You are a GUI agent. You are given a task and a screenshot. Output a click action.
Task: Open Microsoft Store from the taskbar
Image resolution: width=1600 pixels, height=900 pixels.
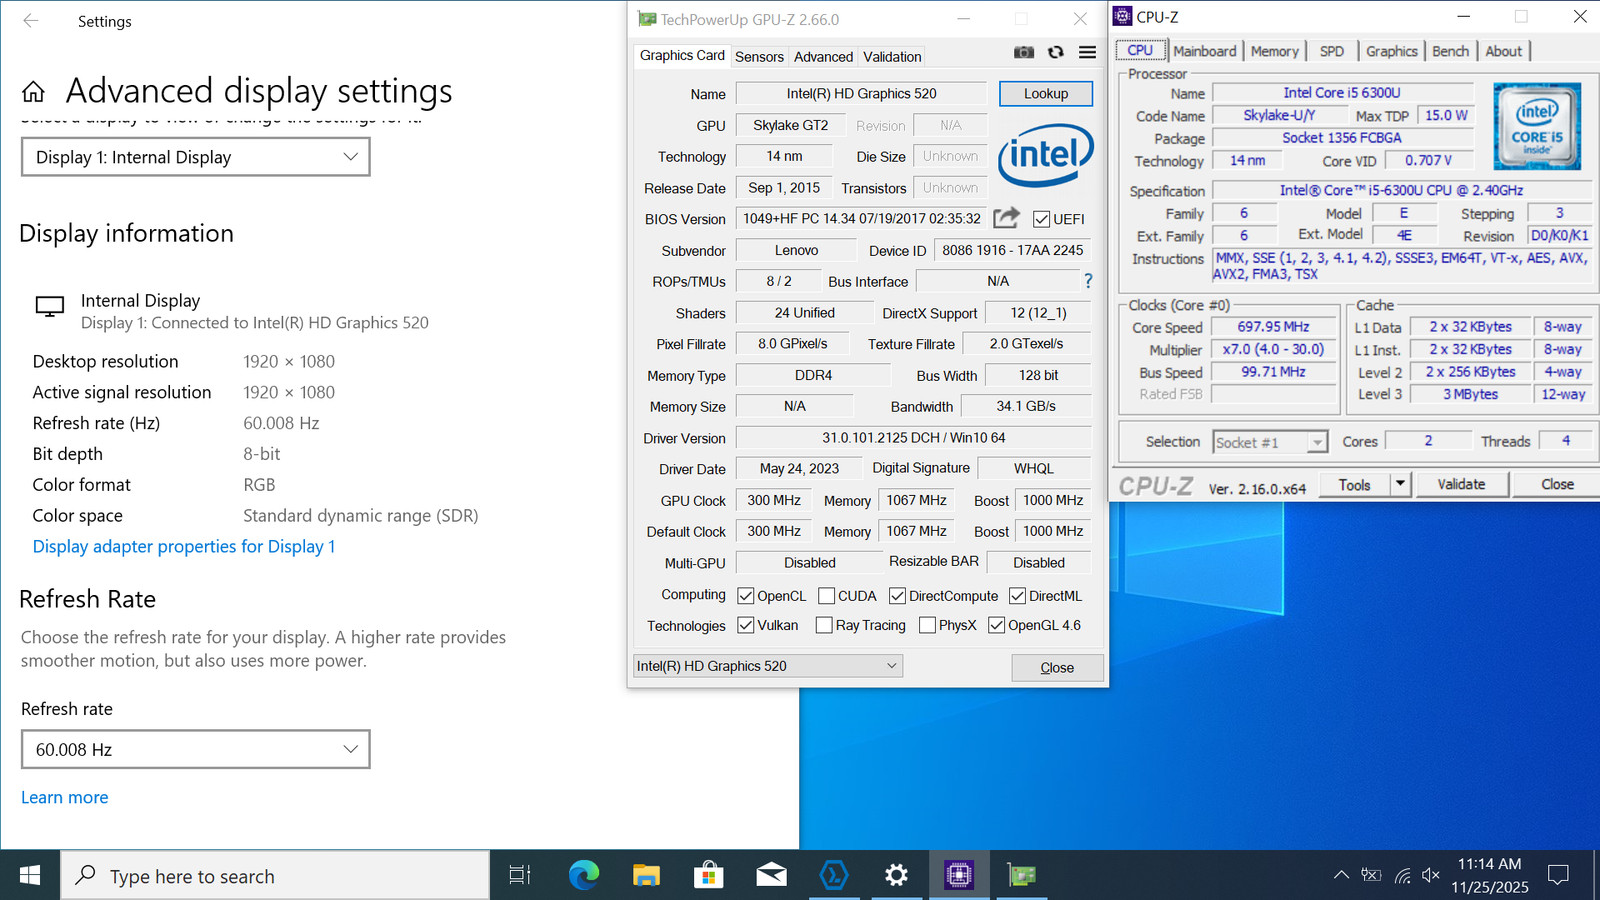click(709, 876)
